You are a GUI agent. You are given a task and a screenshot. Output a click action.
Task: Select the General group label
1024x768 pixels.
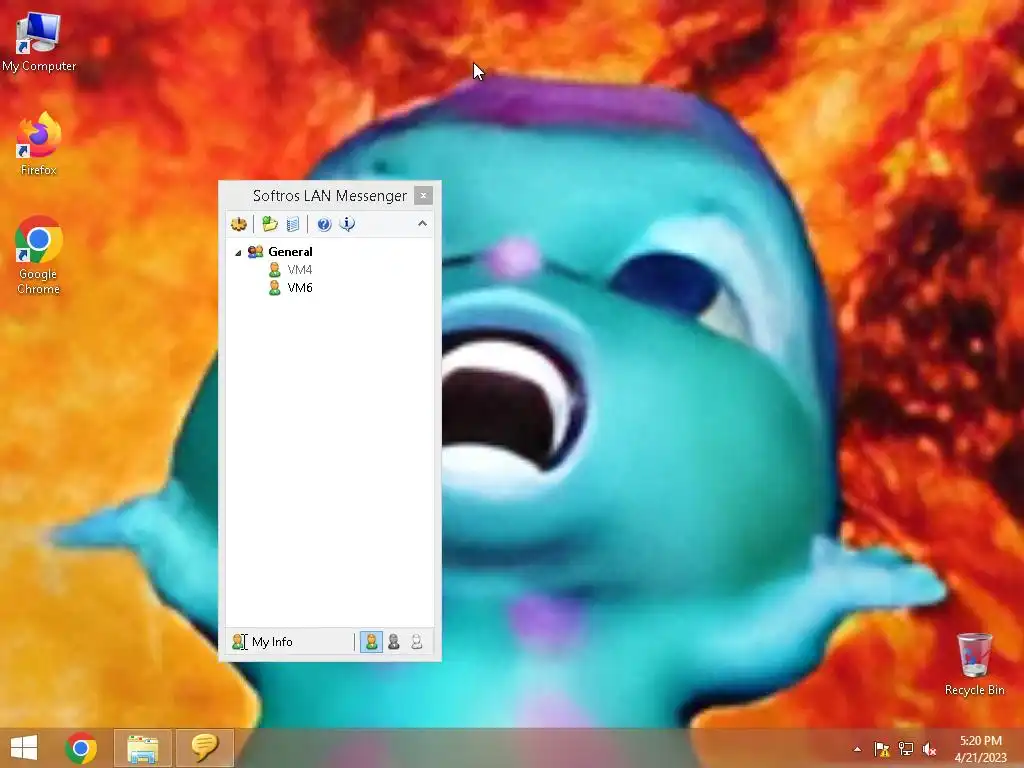coord(291,251)
